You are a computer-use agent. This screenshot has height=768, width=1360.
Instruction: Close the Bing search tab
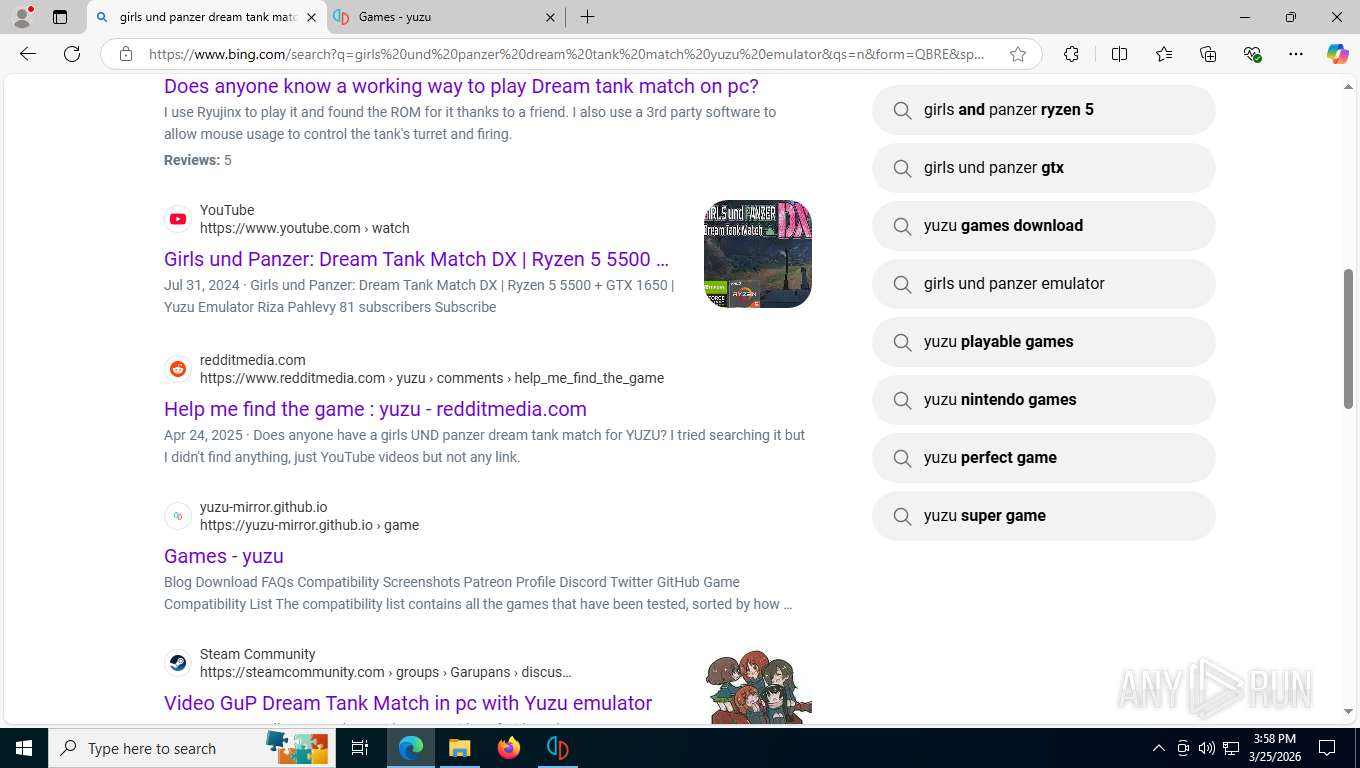point(311,17)
